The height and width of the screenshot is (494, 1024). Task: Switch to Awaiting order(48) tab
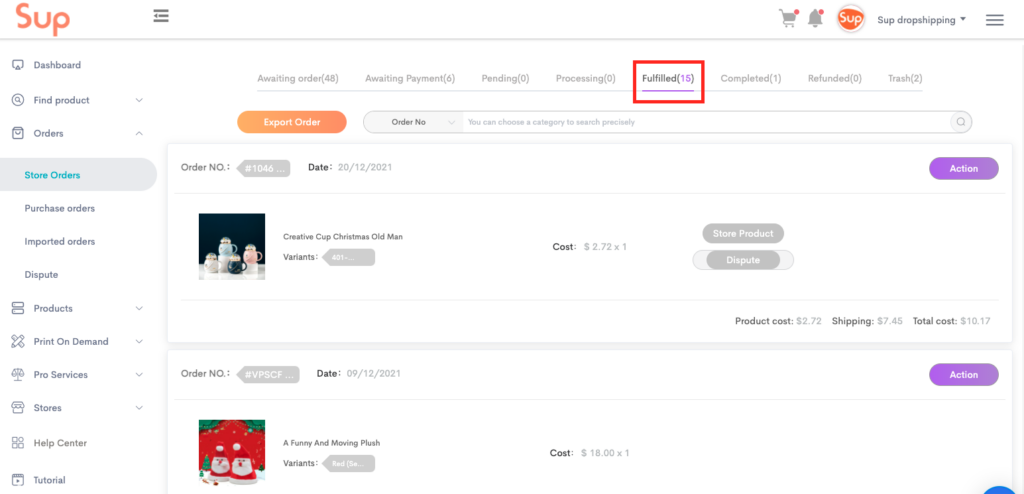point(298,78)
